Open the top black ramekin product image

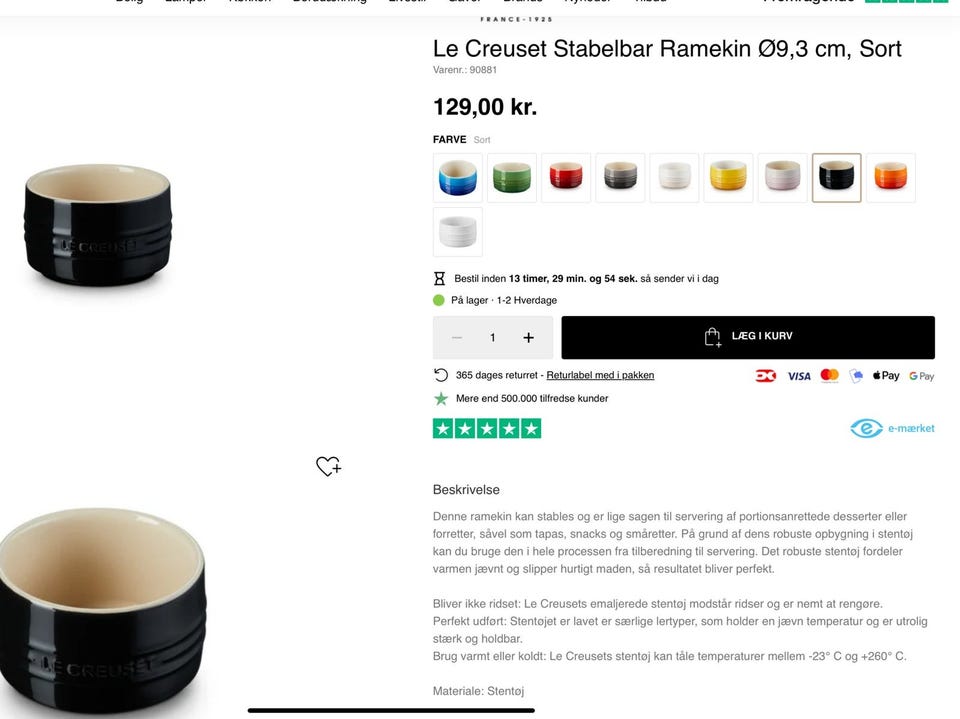tap(98, 224)
